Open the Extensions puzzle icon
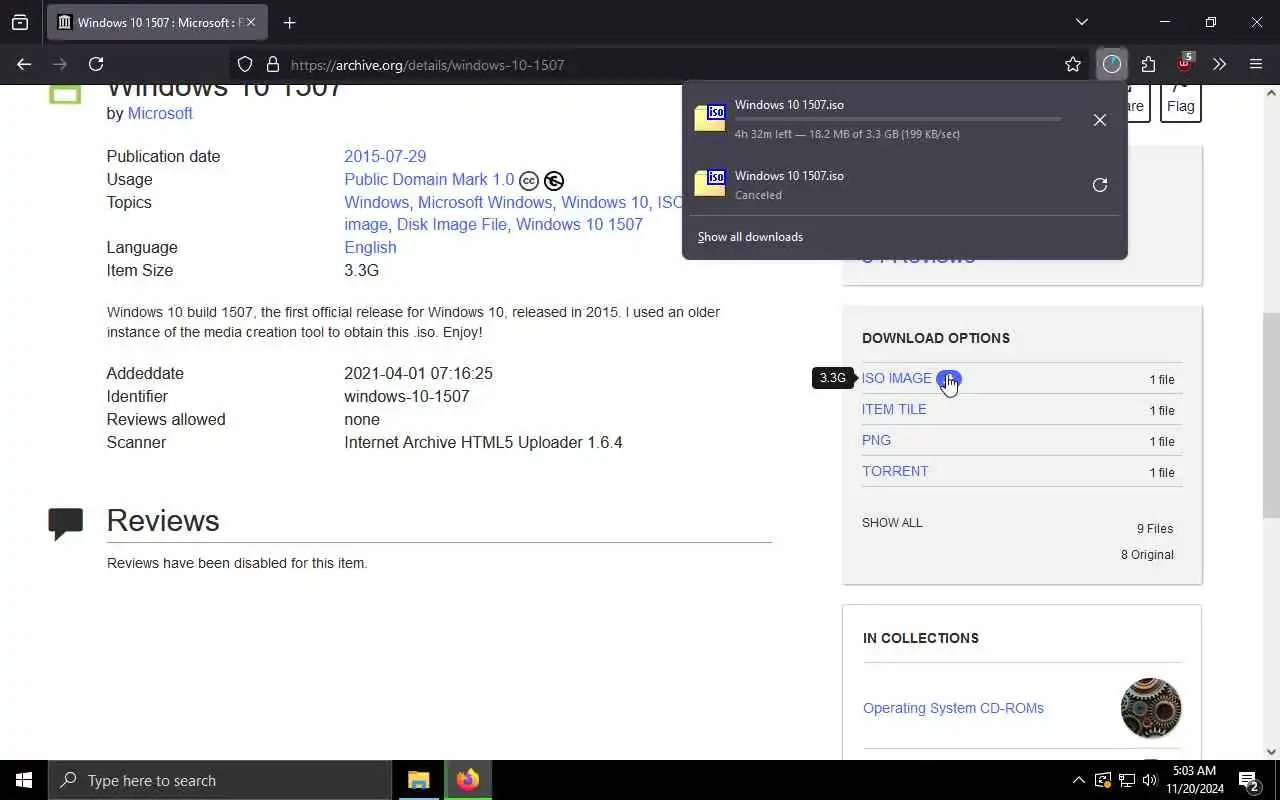 point(1148,64)
